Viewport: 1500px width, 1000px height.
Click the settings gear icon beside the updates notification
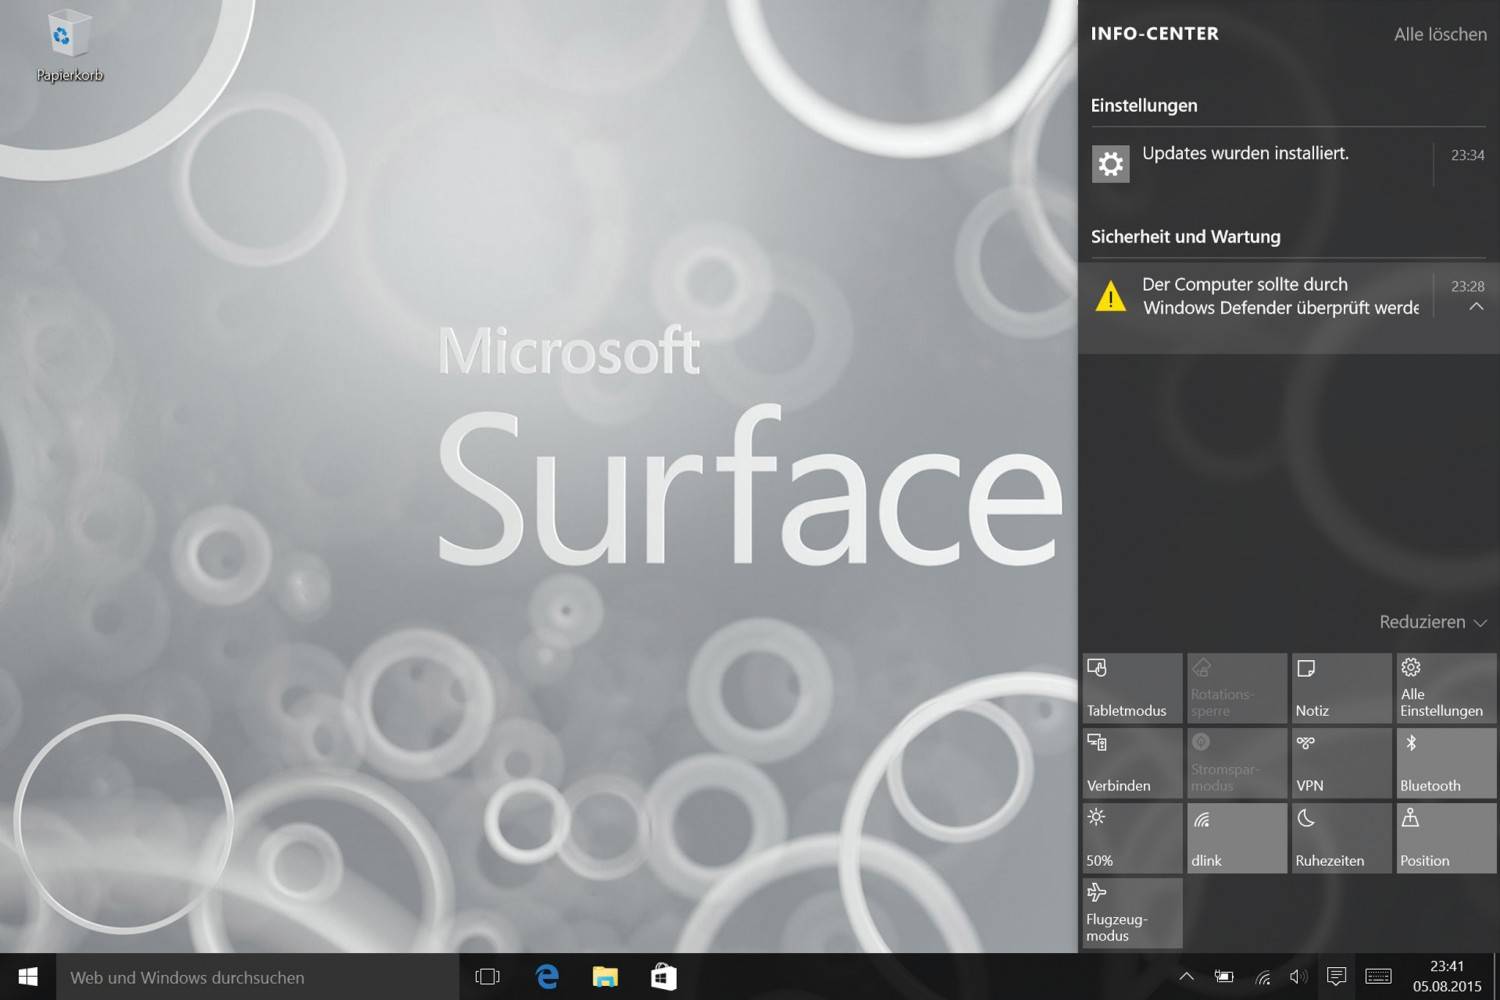click(x=1111, y=164)
